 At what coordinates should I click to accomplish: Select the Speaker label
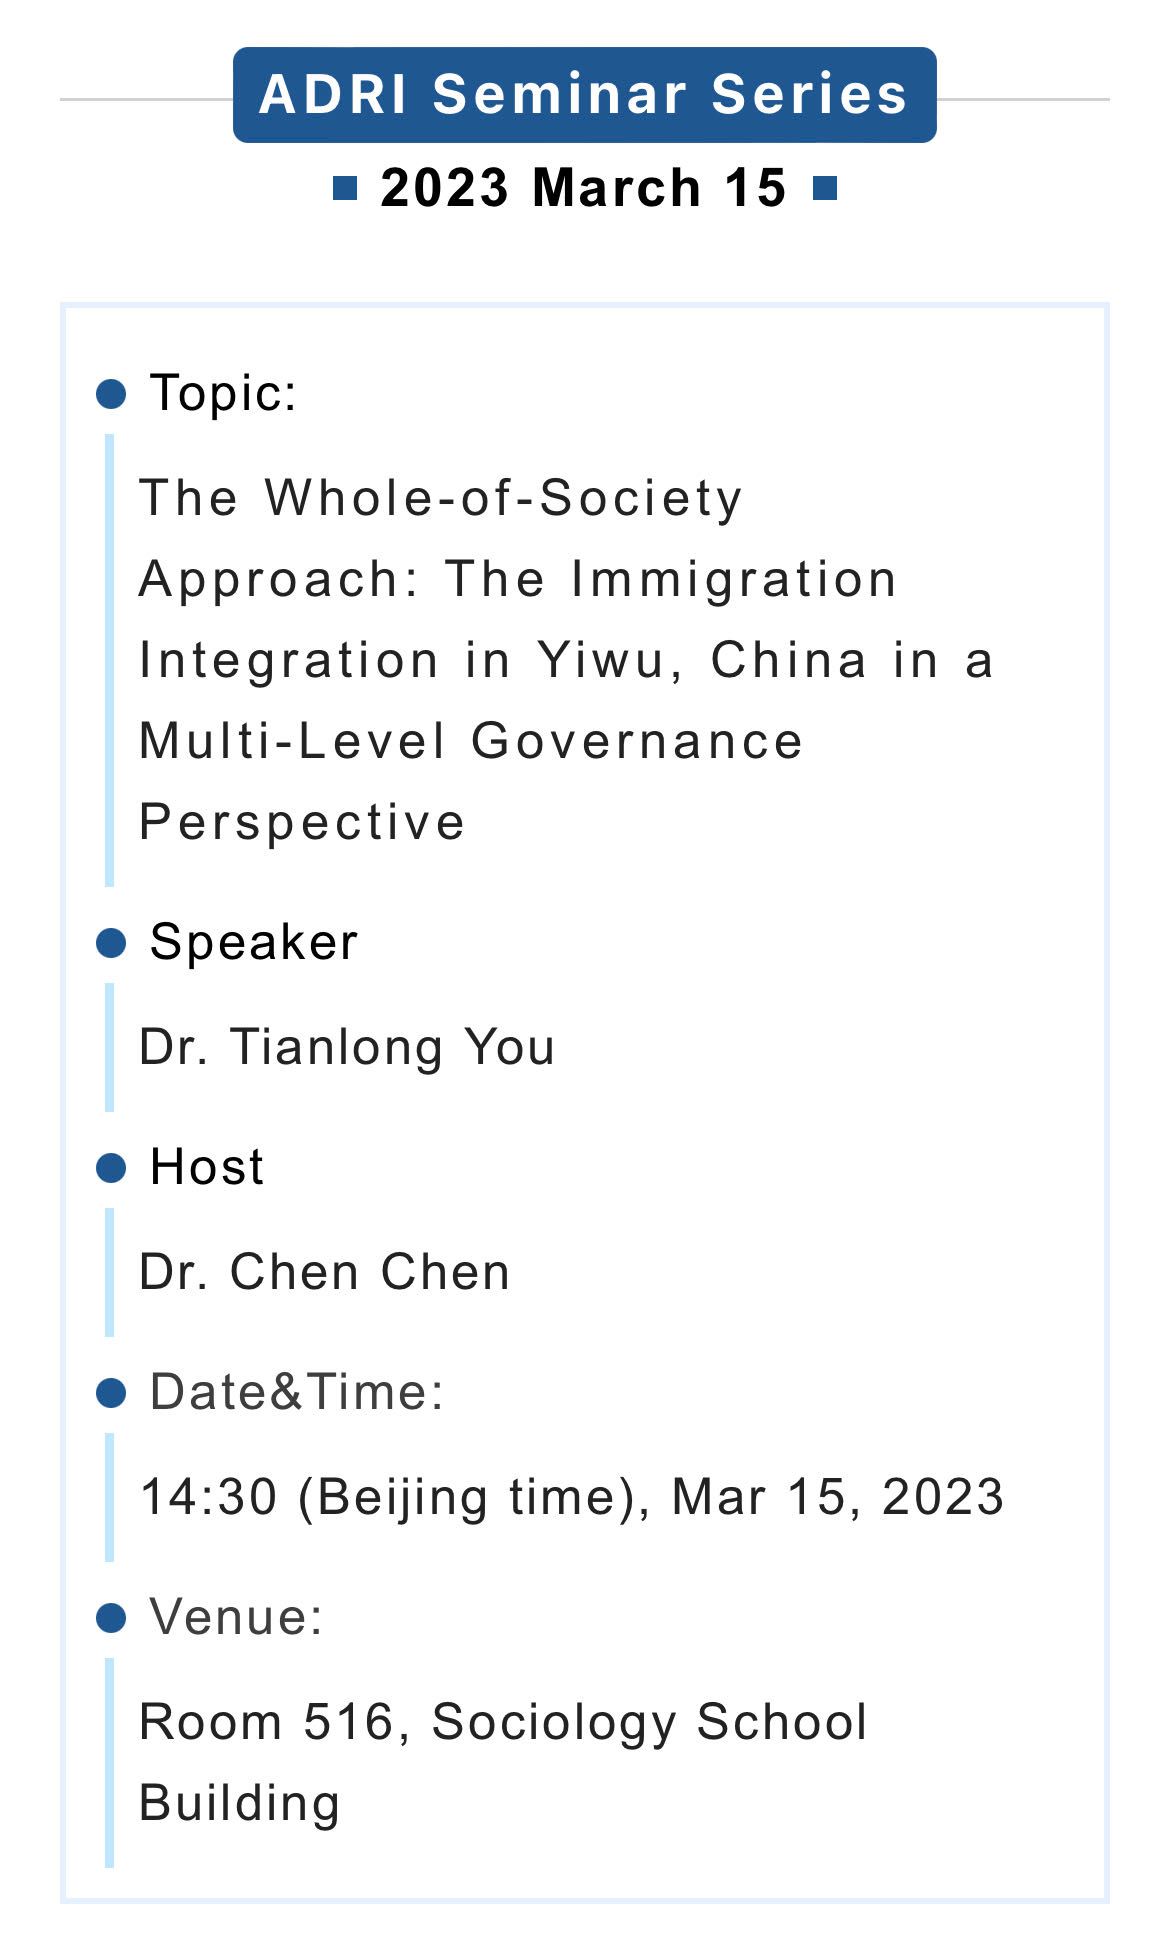click(253, 942)
